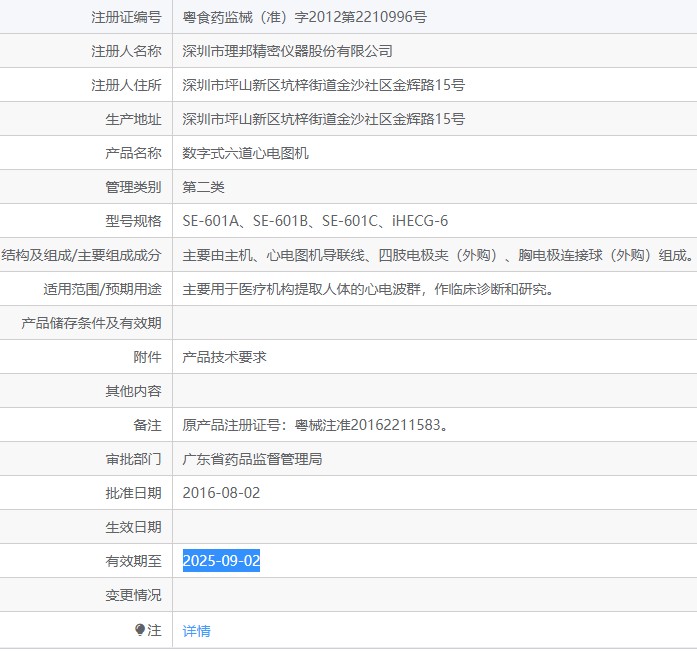Screen dimensions: 697x654
Task: Click the 附件 label
Action: tap(147, 357)
